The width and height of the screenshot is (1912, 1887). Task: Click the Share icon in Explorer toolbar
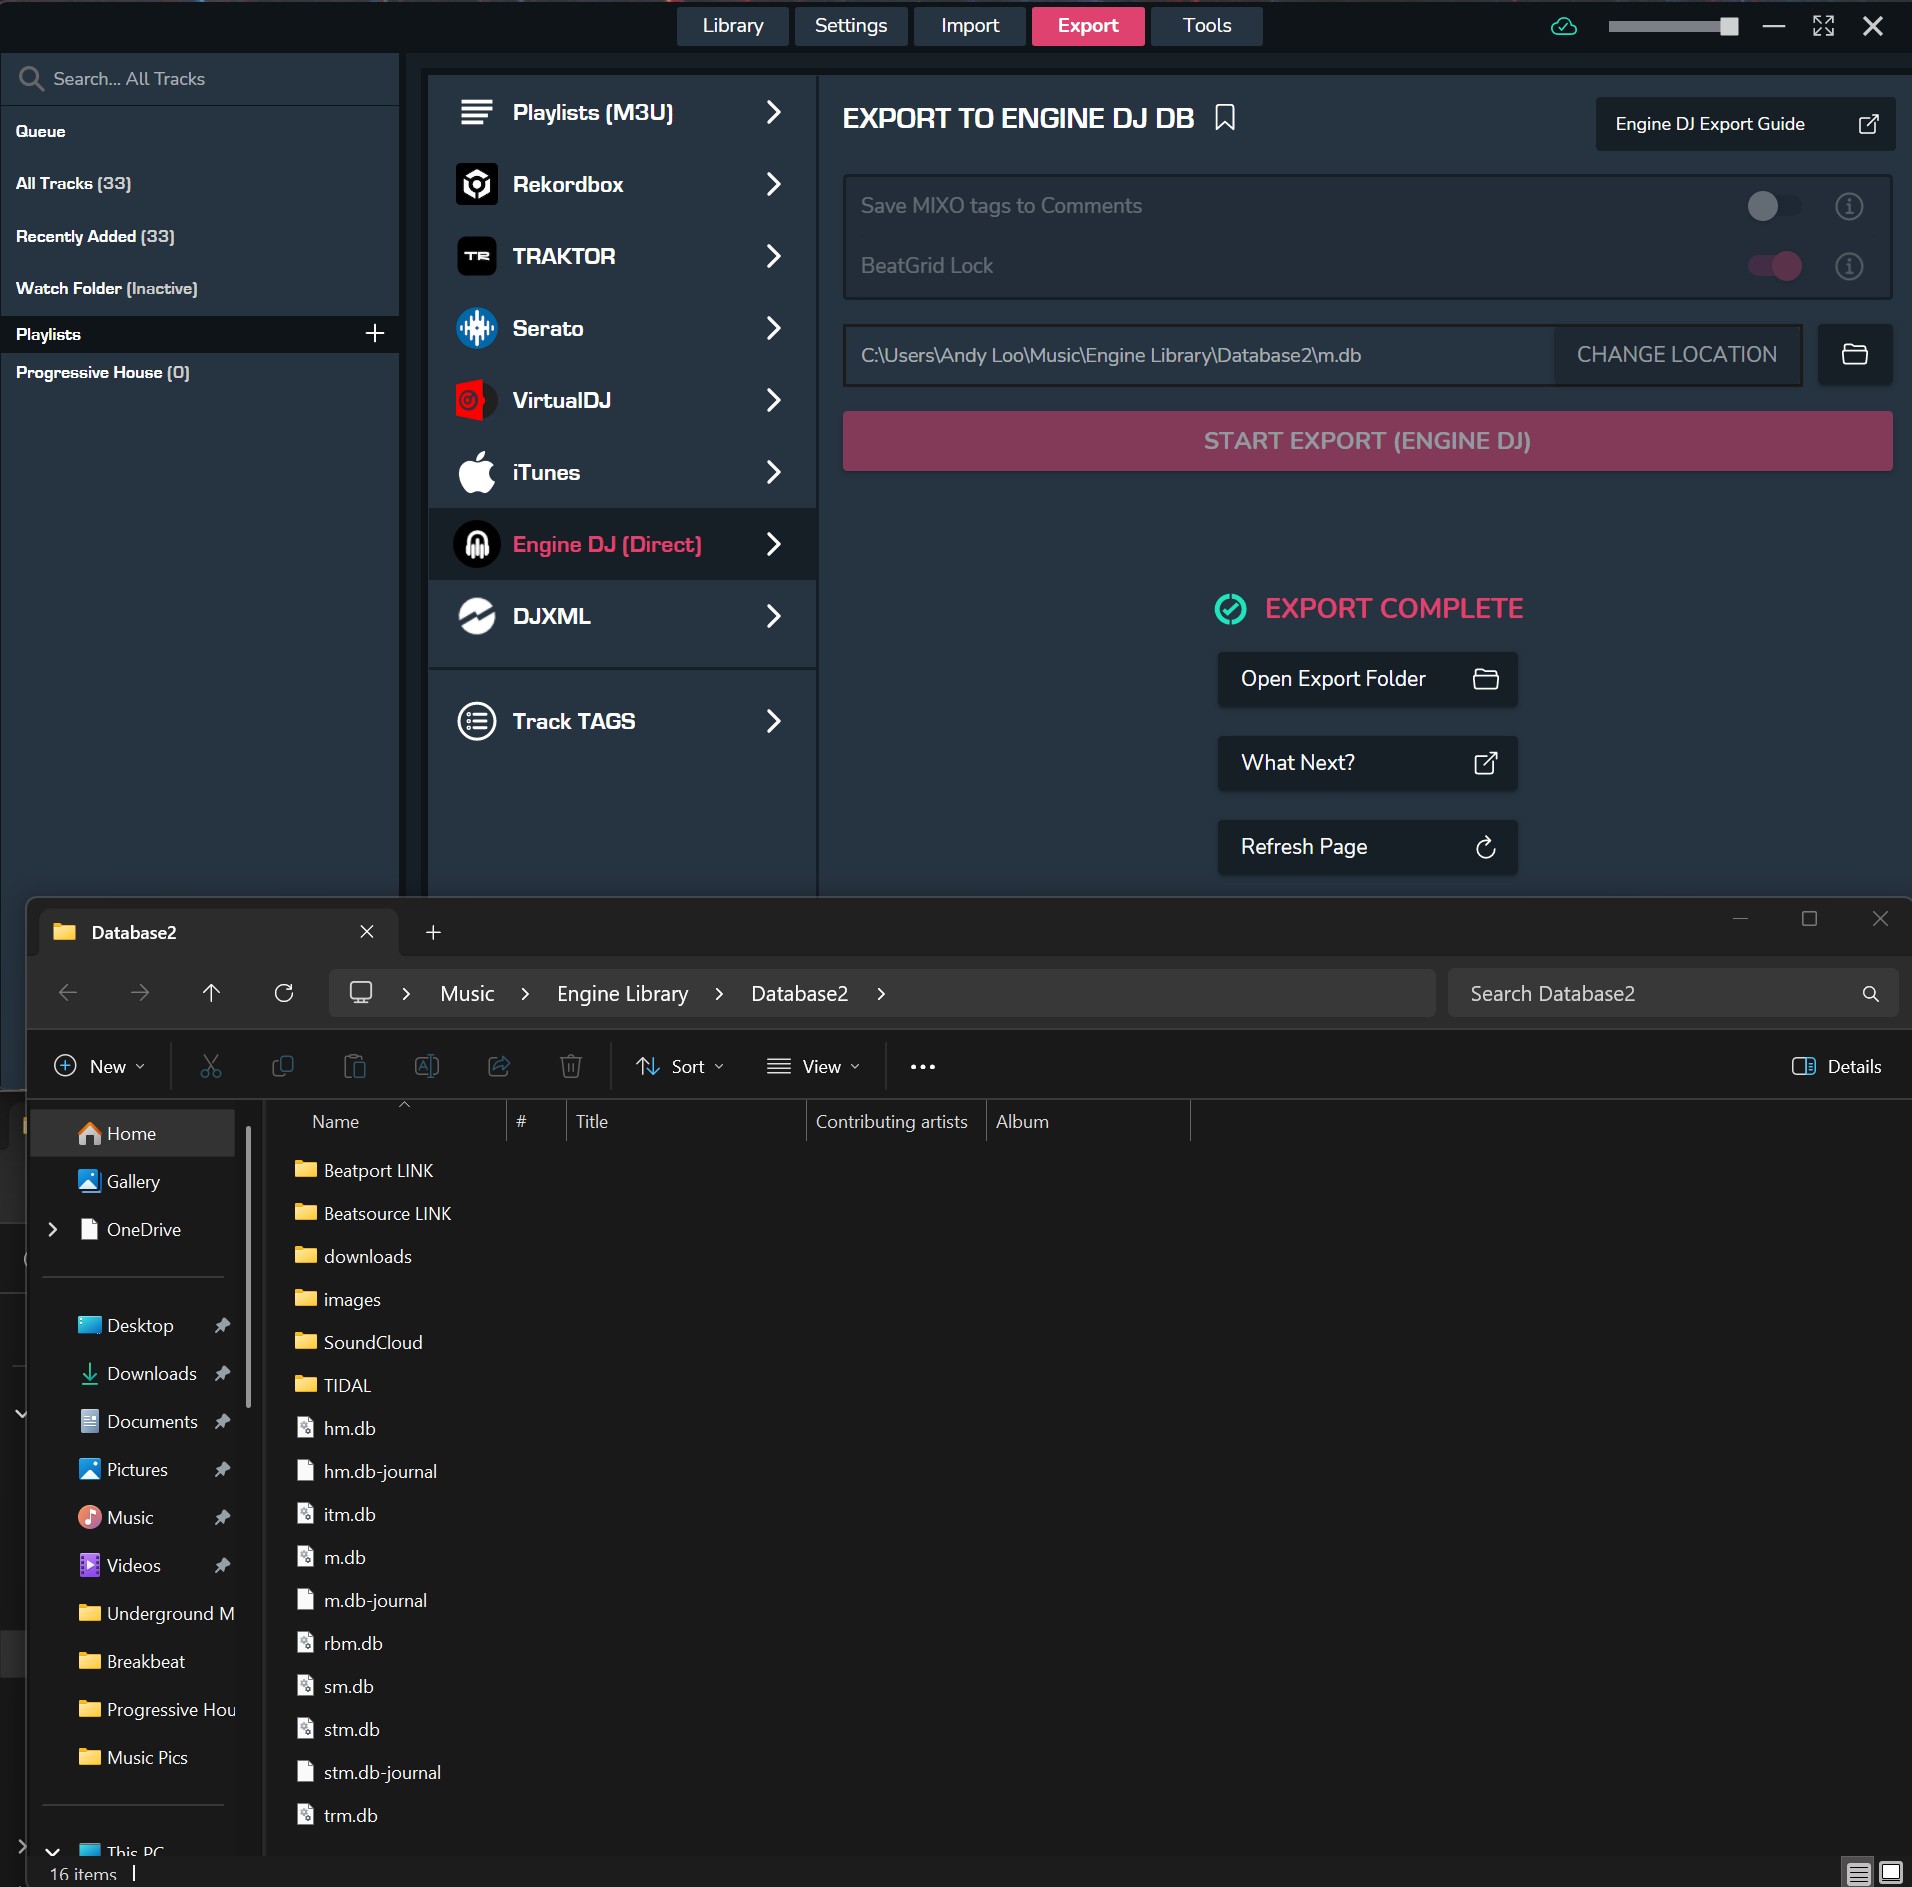point(499,1066)
